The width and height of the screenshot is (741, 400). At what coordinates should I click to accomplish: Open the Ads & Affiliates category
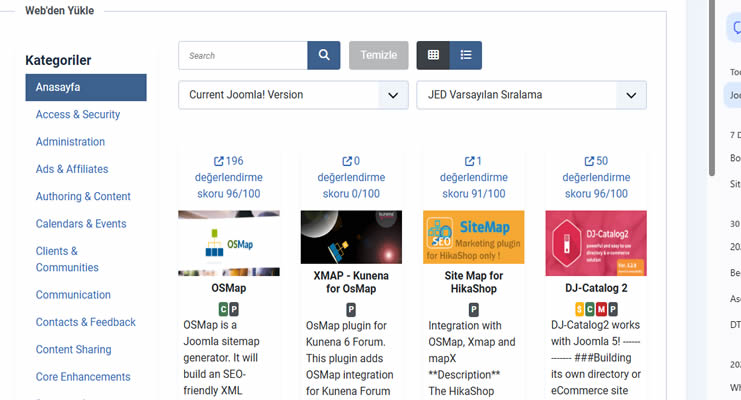[72, 169]
